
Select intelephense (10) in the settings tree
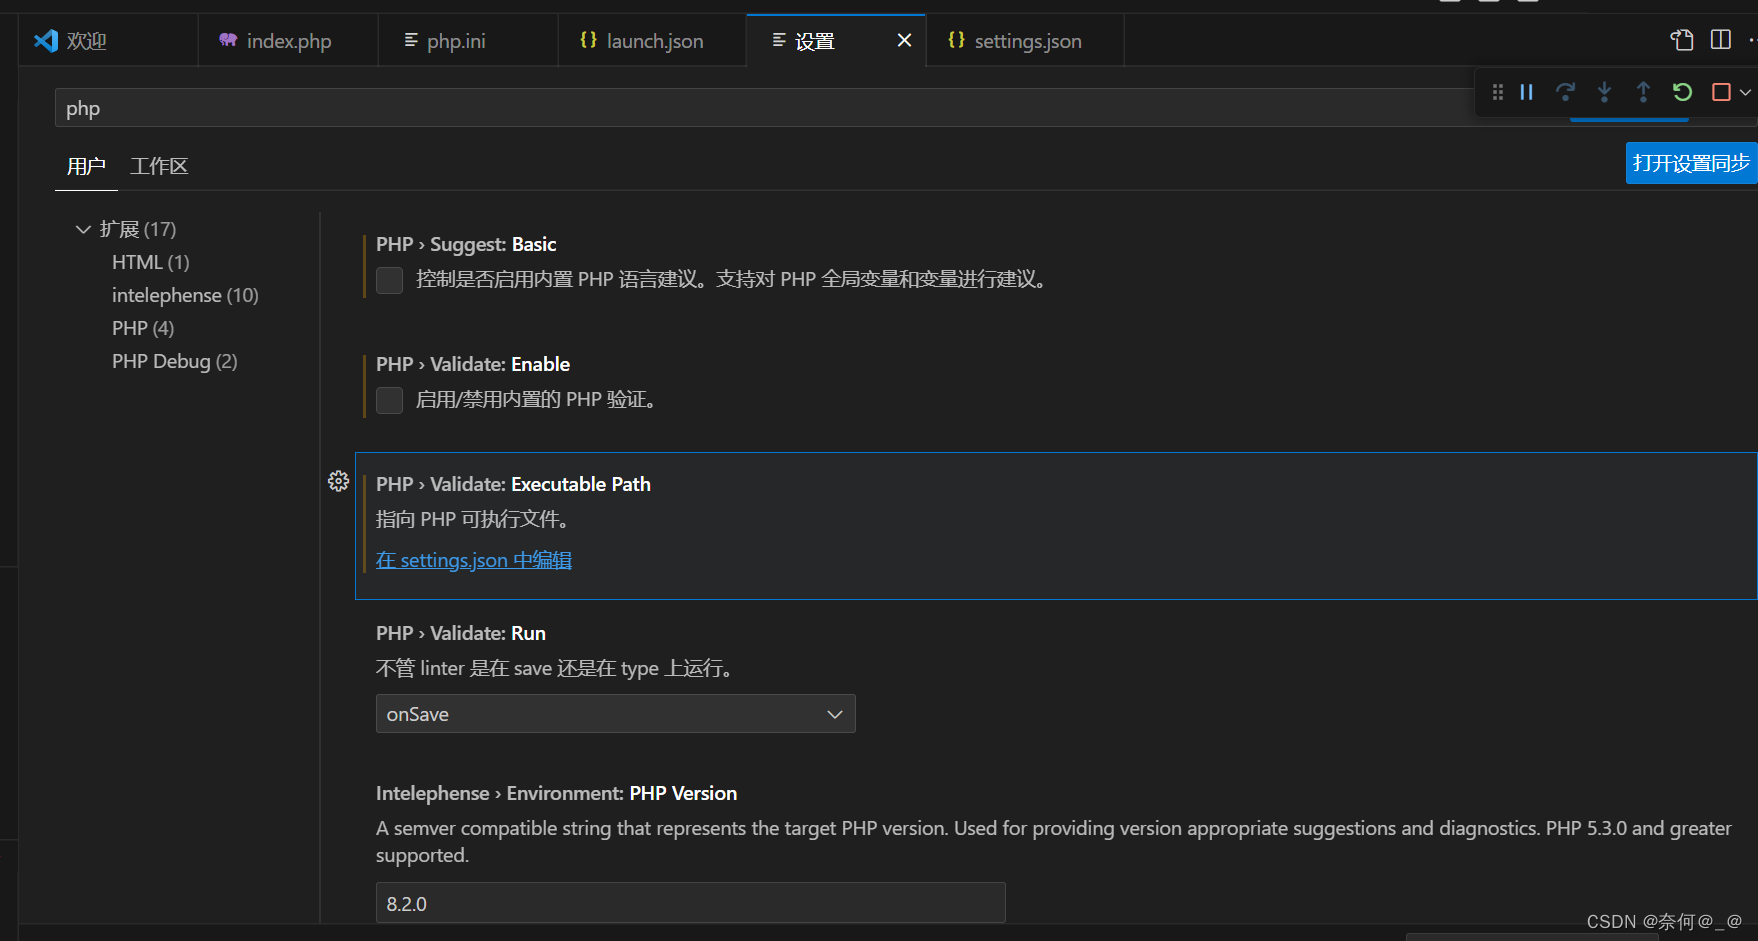pos(184,295)
